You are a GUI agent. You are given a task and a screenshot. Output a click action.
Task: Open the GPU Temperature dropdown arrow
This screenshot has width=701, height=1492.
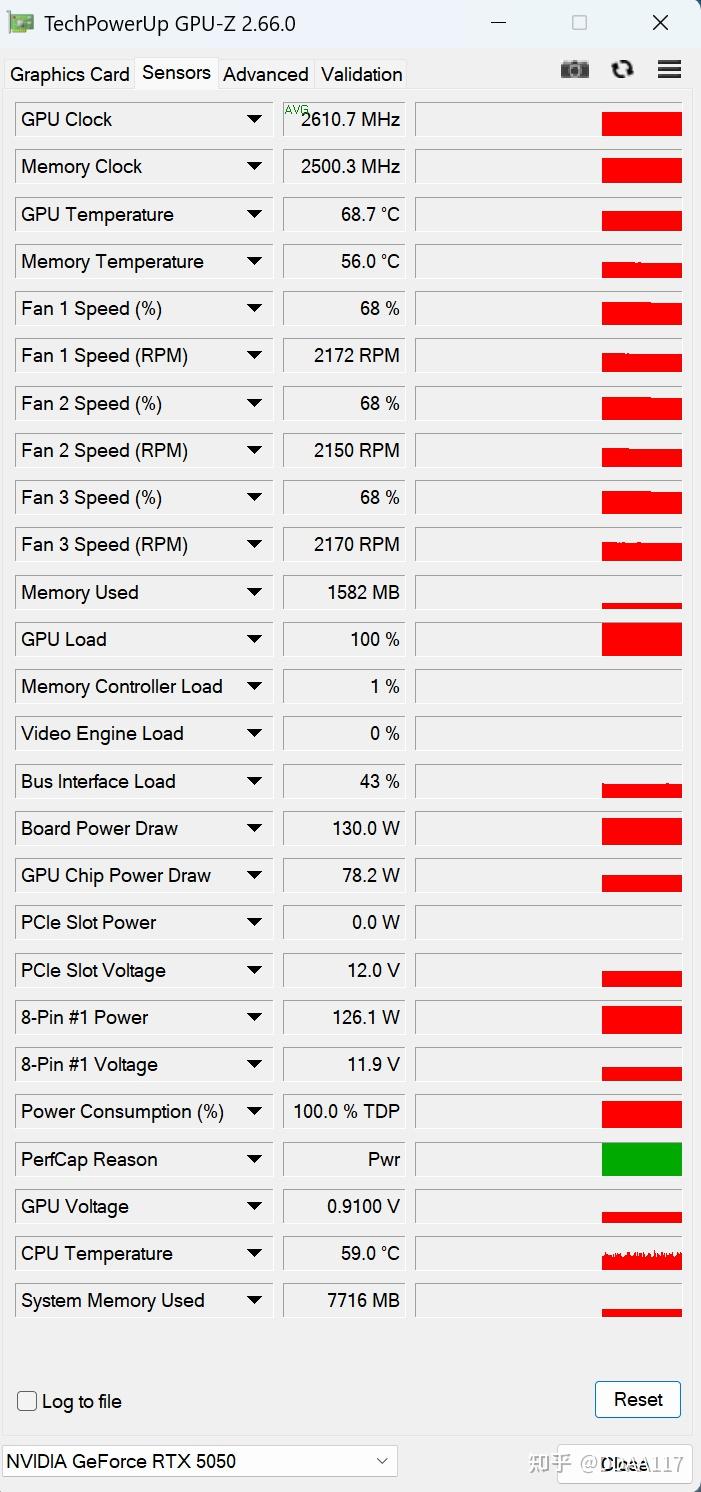click(254, 214)
